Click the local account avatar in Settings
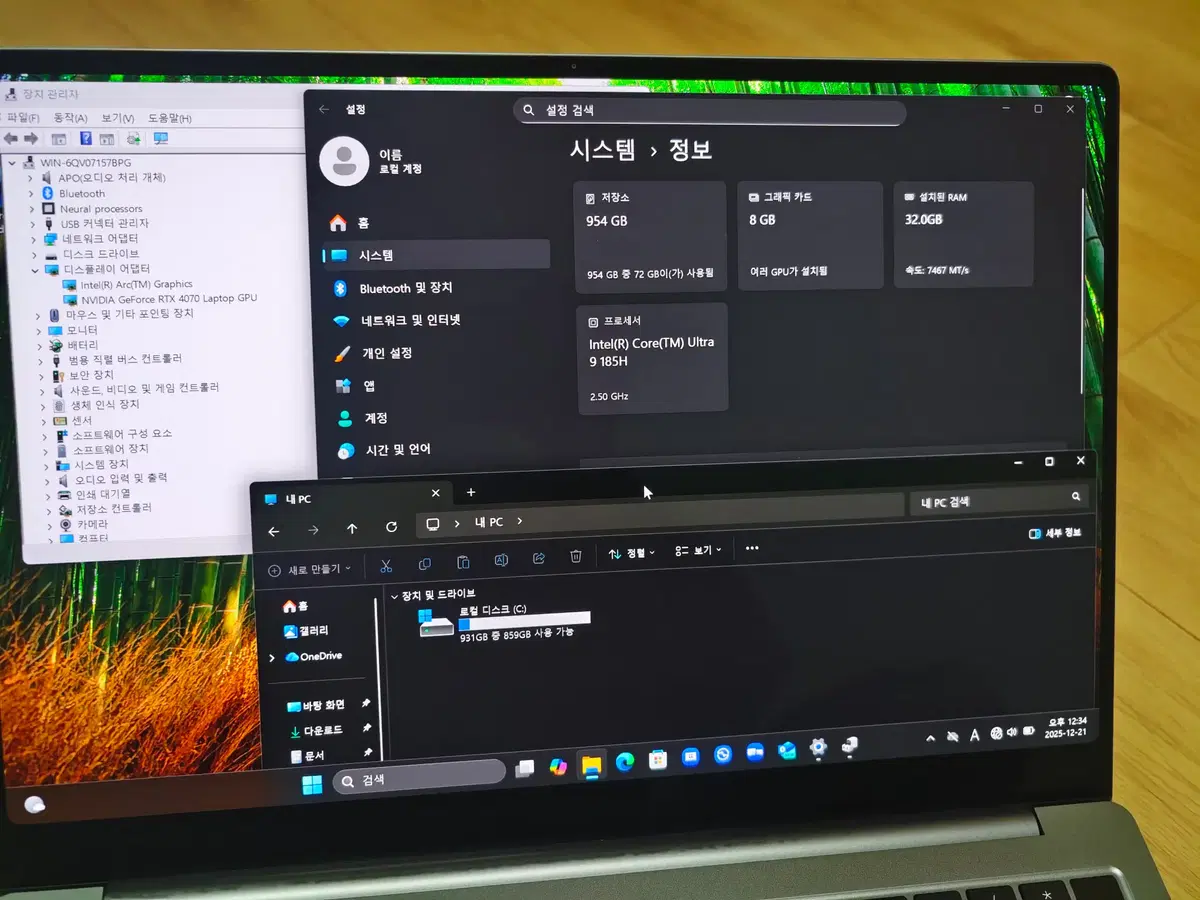1200x900 pixels. coord(344,160)
